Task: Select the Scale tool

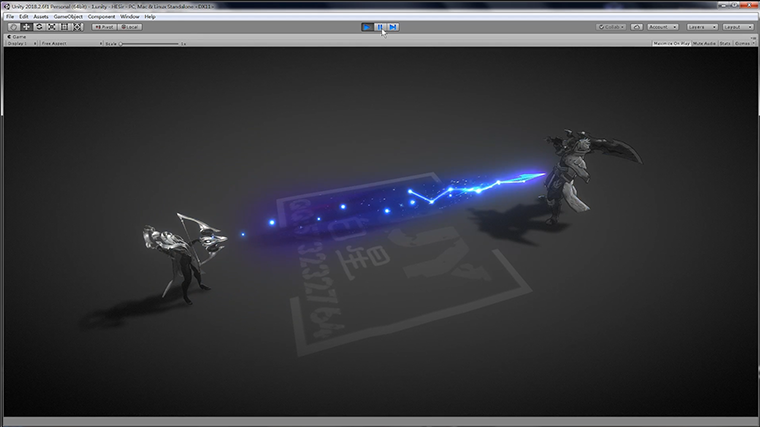Action: (x=52, y=27)
